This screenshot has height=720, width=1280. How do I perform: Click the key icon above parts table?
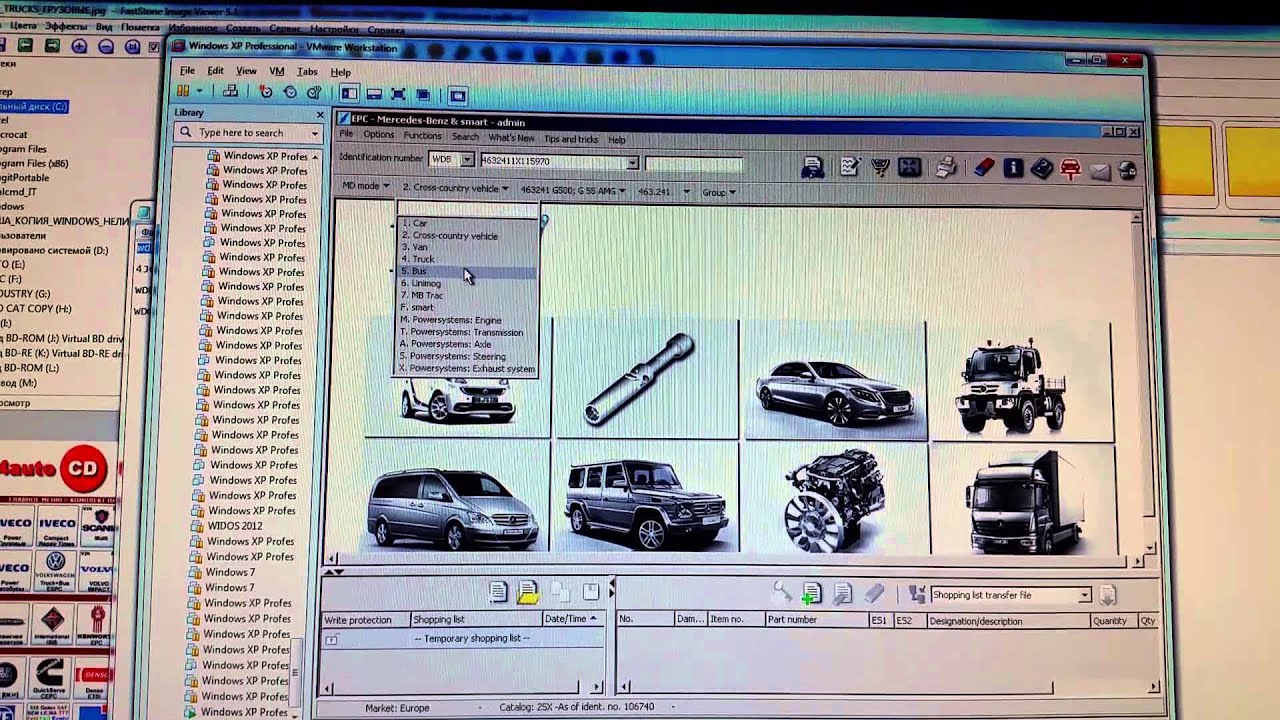(x=782, y=593)
